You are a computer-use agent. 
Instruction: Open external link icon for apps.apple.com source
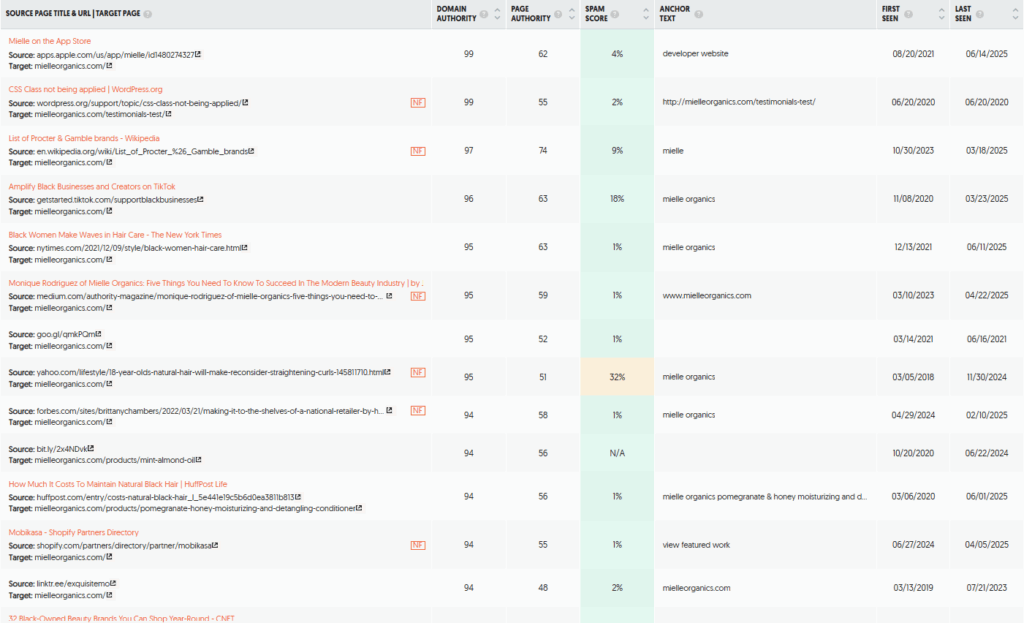[198, 55]
